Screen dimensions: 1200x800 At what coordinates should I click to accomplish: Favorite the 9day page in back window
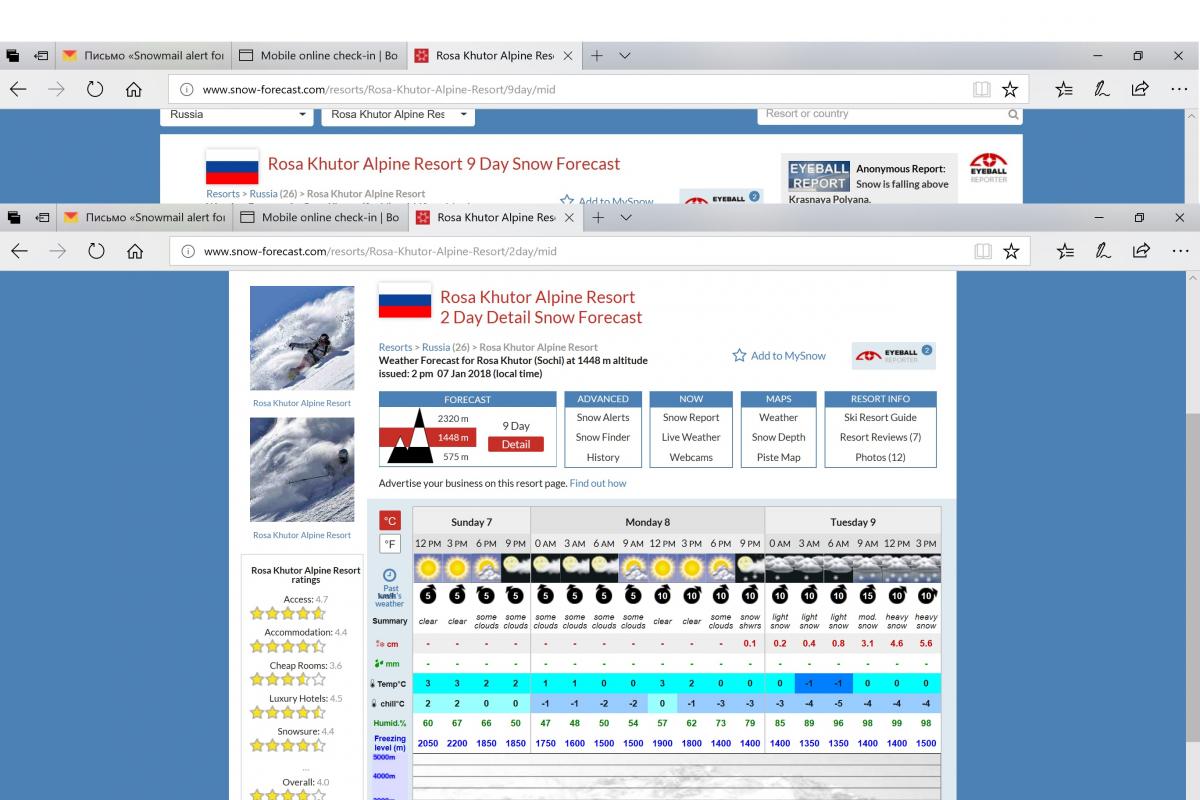coord(1010,89)
